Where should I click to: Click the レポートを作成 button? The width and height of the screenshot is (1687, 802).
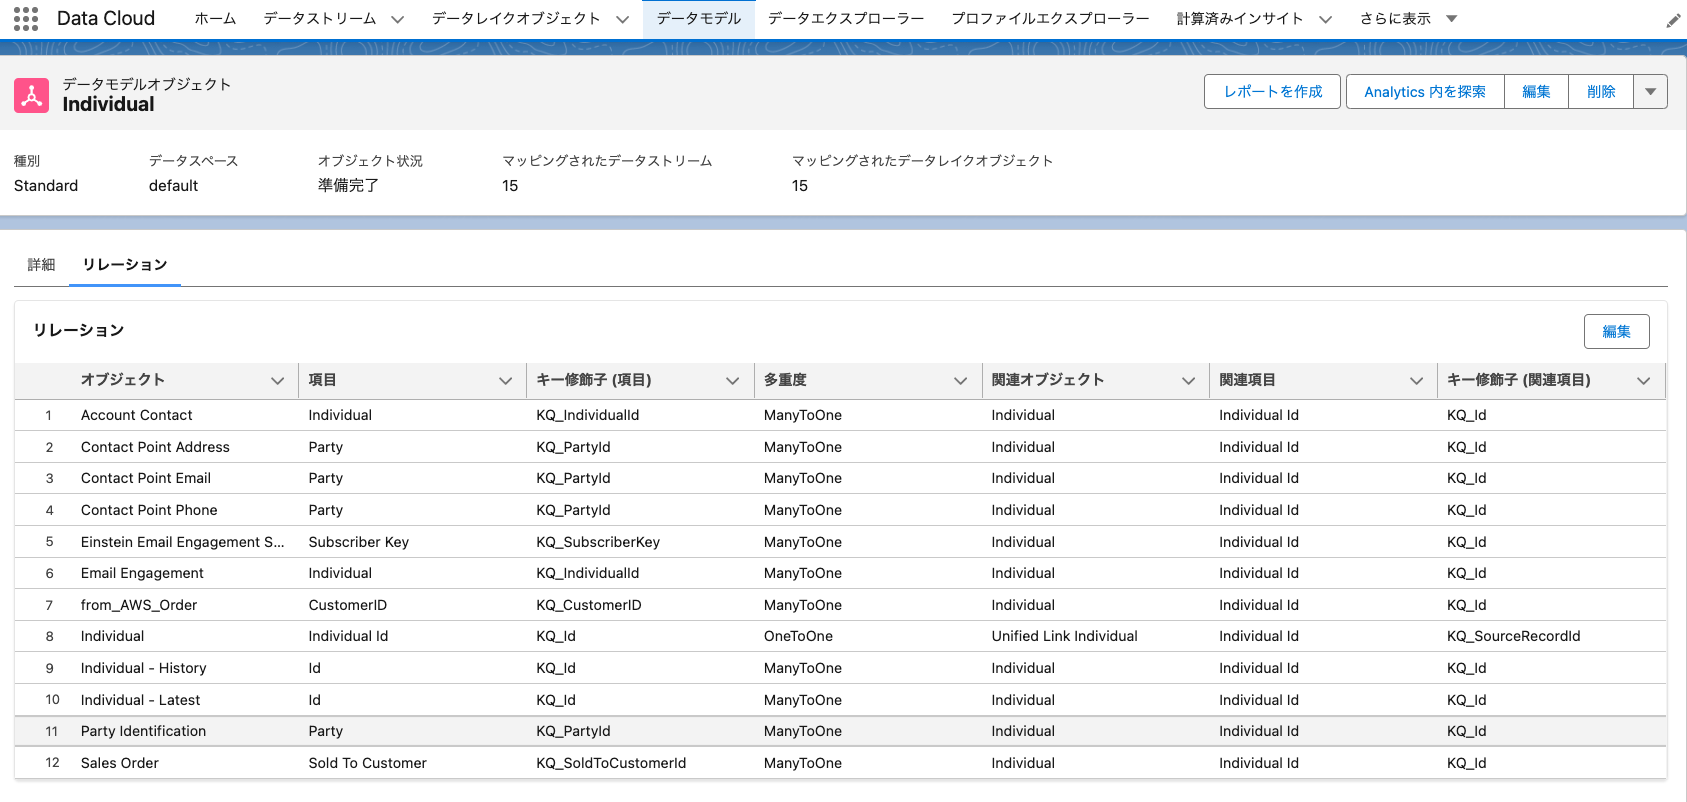coord(1272,91)
